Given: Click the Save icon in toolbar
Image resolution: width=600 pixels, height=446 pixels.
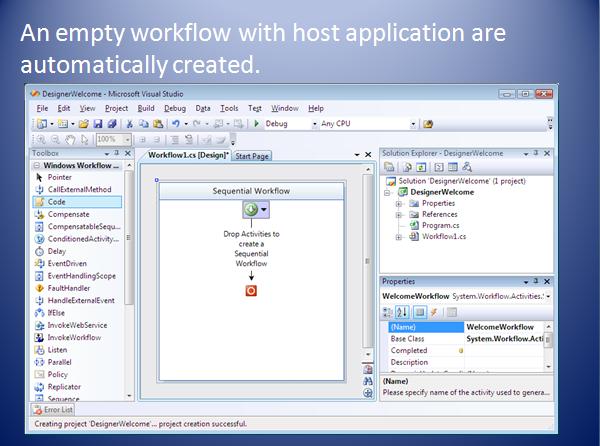Looking at the screenshot, I should pyautogui.click(x=98, y=124).
